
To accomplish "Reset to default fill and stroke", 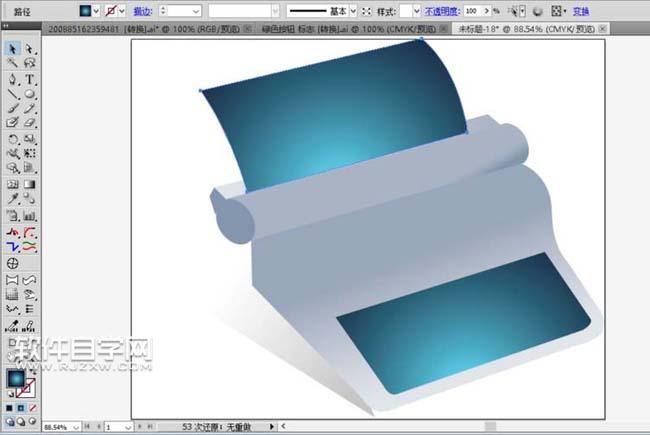I will (x=10, y=394).
